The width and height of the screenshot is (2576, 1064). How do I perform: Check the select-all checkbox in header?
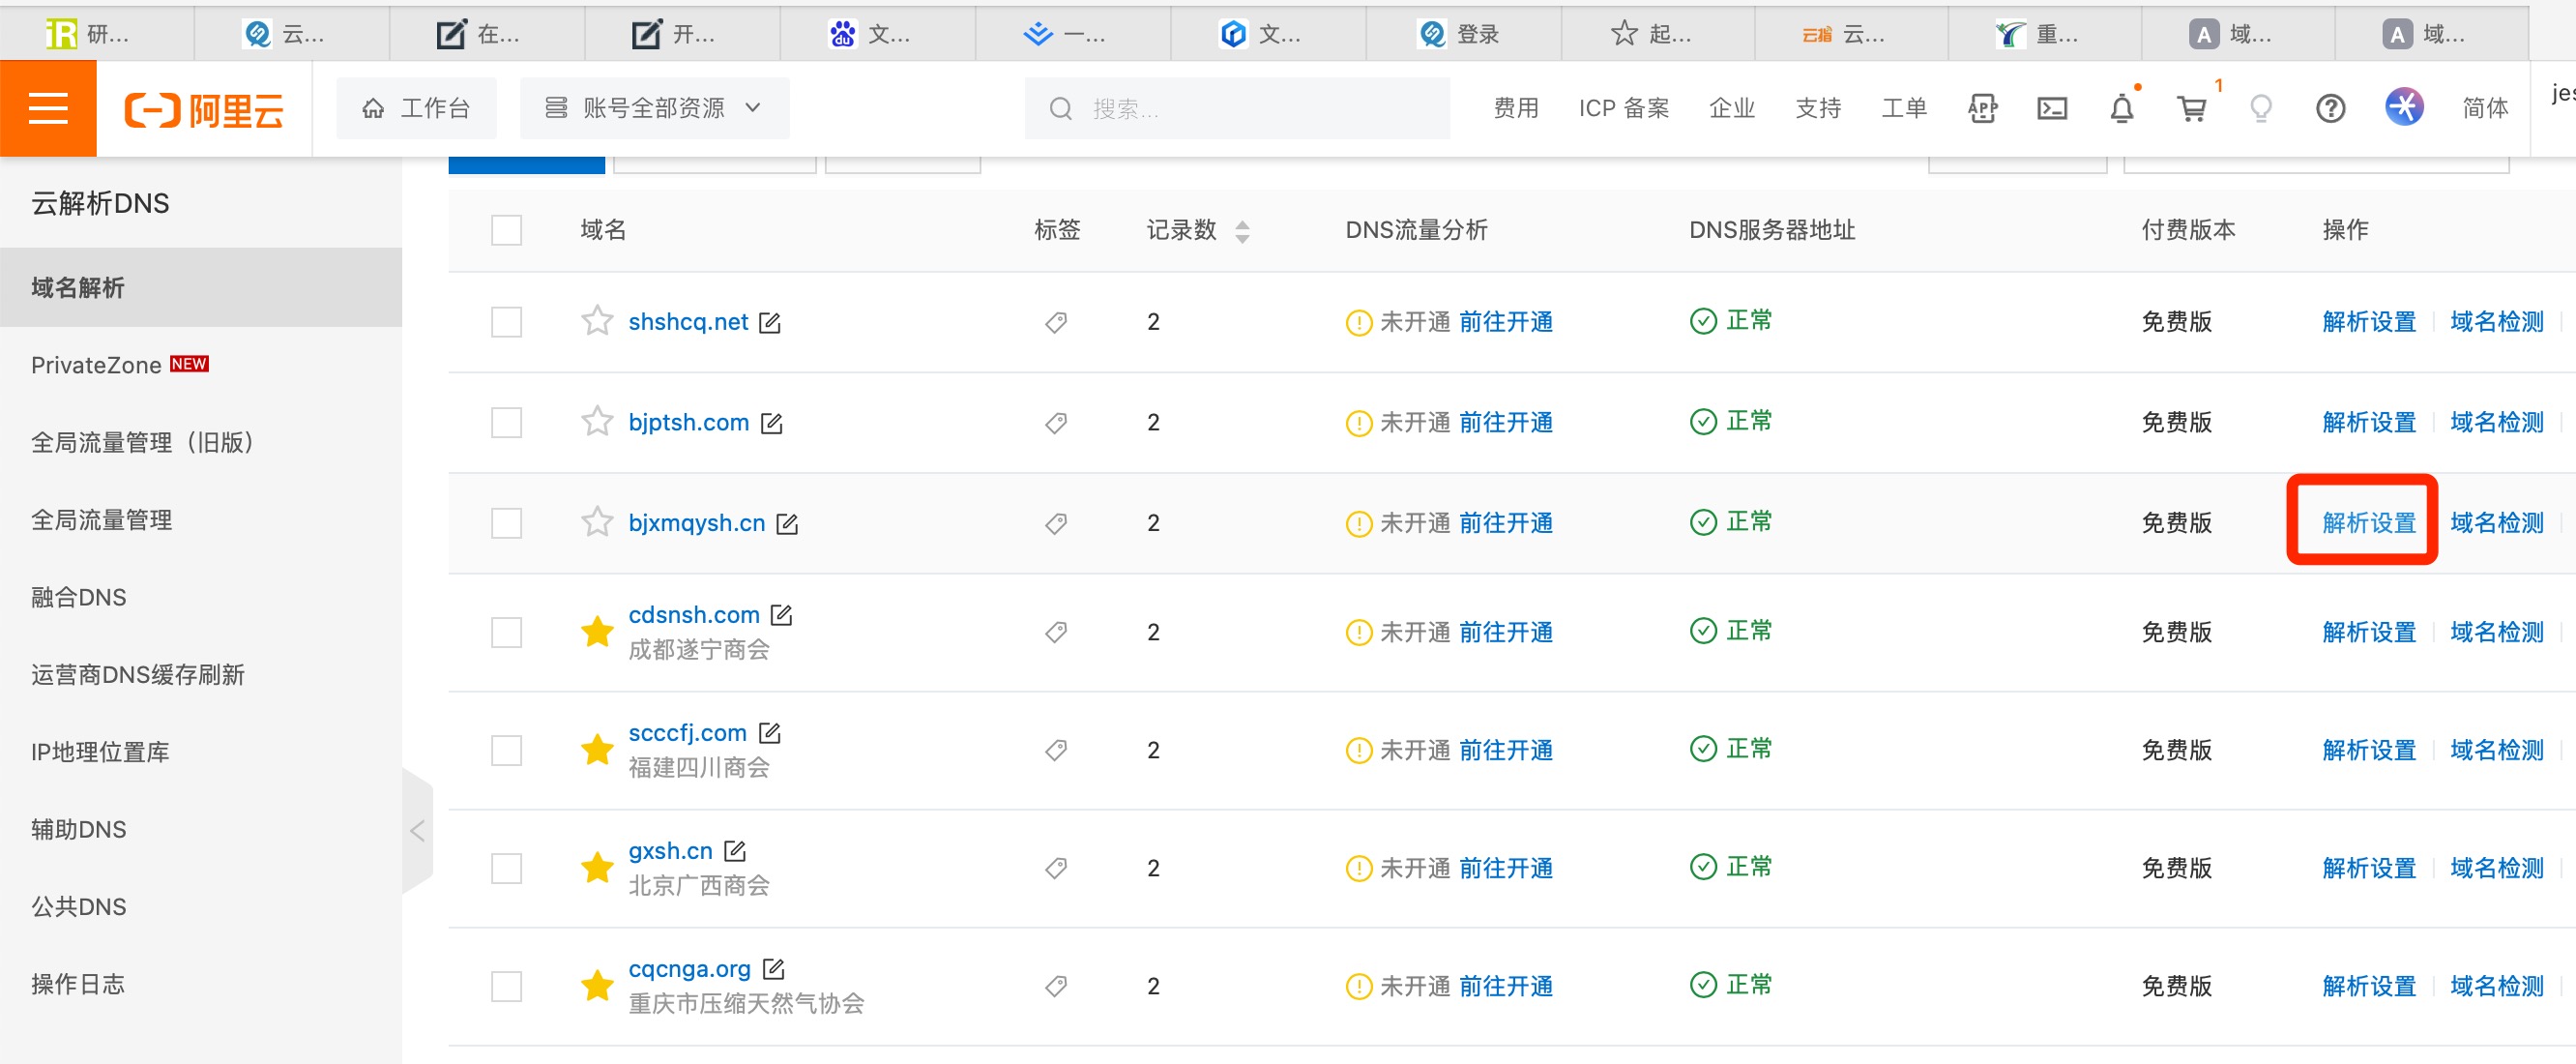(507, 230)
